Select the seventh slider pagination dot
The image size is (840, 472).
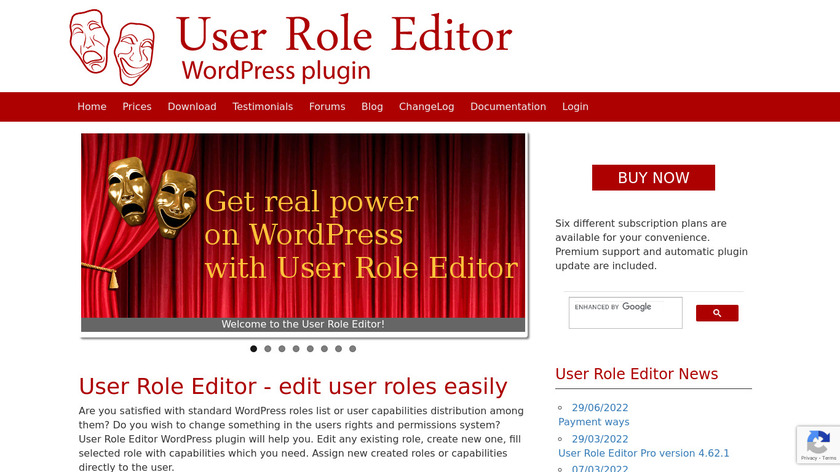[339, 349]
